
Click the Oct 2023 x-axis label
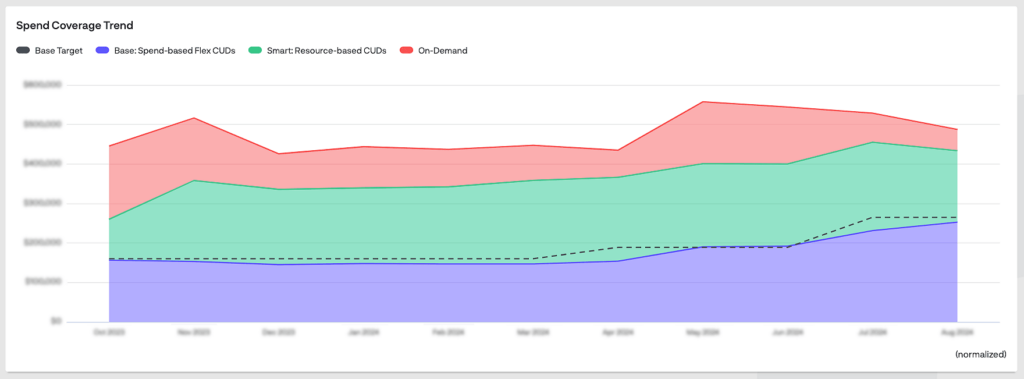click(x=108, y=332)
